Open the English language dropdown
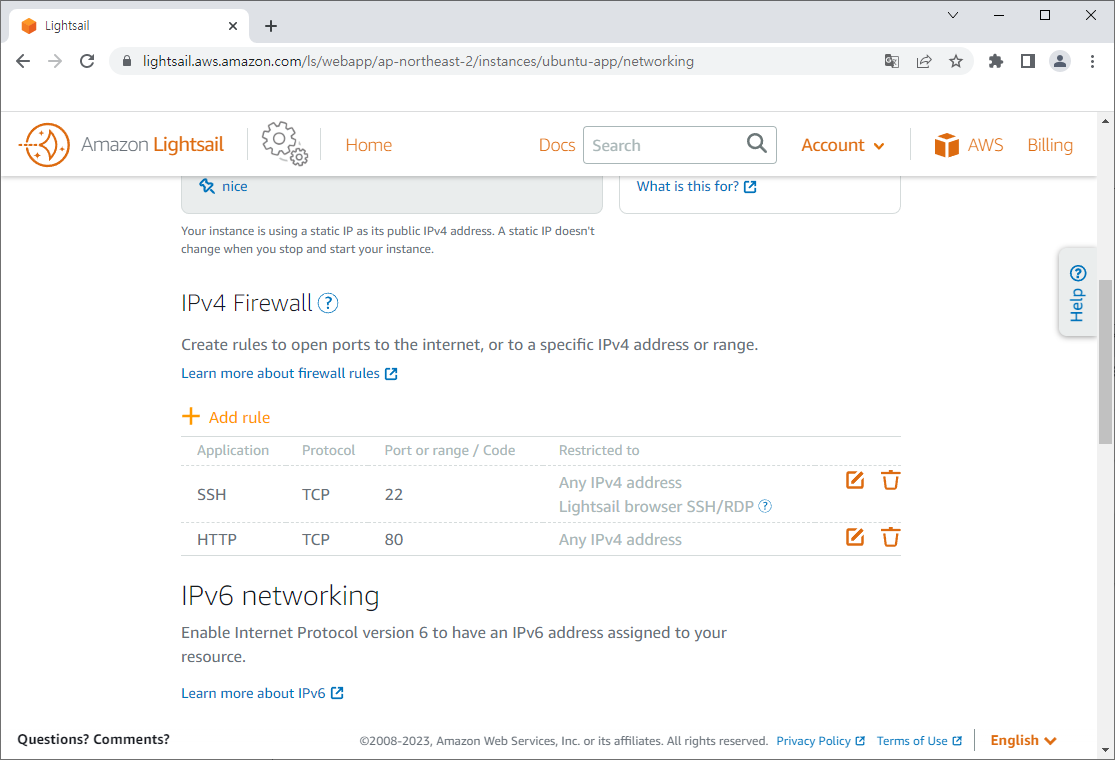Viewport: 1115px width, 760px height. tap(1022, 740)
